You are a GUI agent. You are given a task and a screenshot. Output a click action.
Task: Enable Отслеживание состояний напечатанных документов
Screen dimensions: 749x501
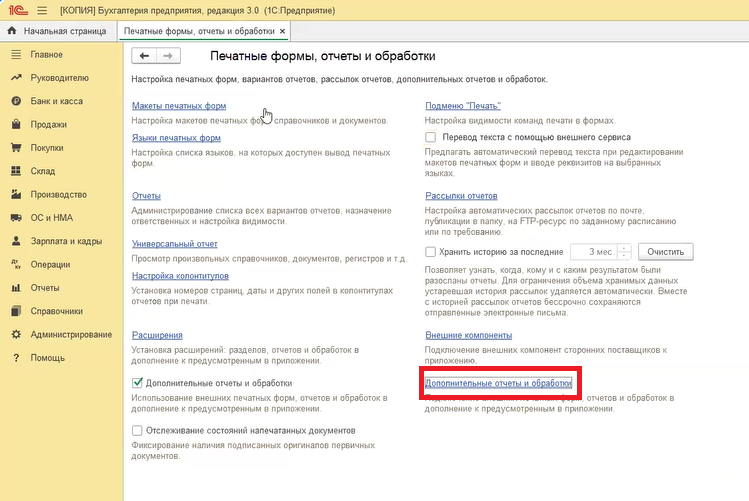coord(138,430)
